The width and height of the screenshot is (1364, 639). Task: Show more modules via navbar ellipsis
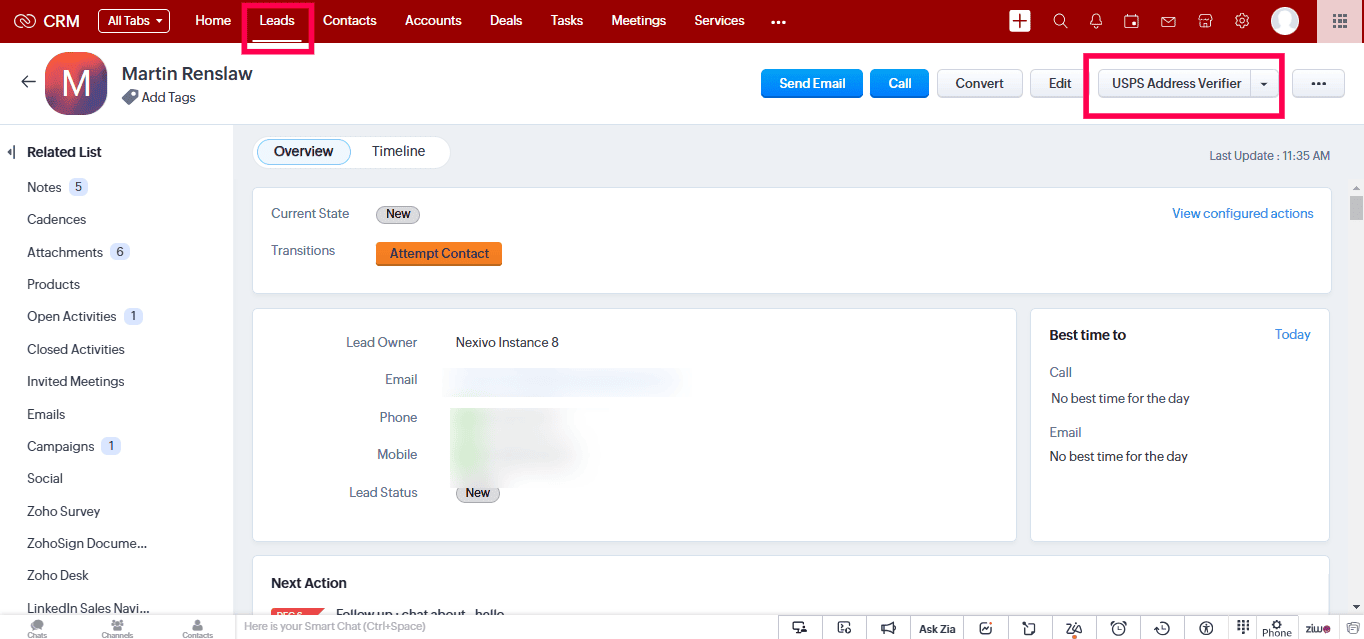pyautogui.click(x=779, y=22)
